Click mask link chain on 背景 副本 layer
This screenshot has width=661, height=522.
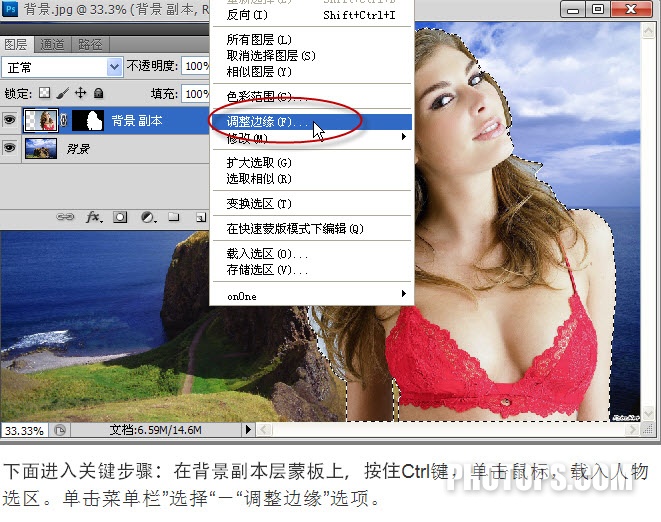point(64,120)
